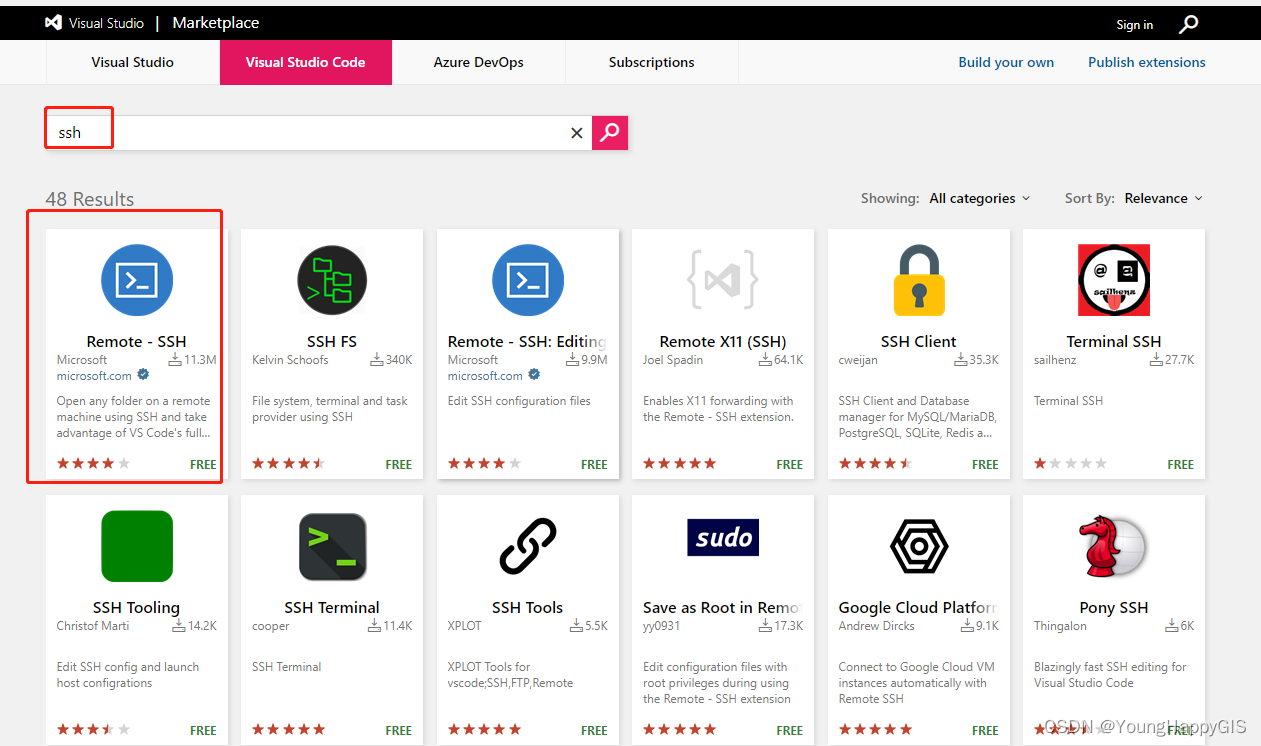This screenshot has width=1261, height=746.
Task: Open the Save as Root in Remote title
Action: pyautogui.click(x=723, y=607)
